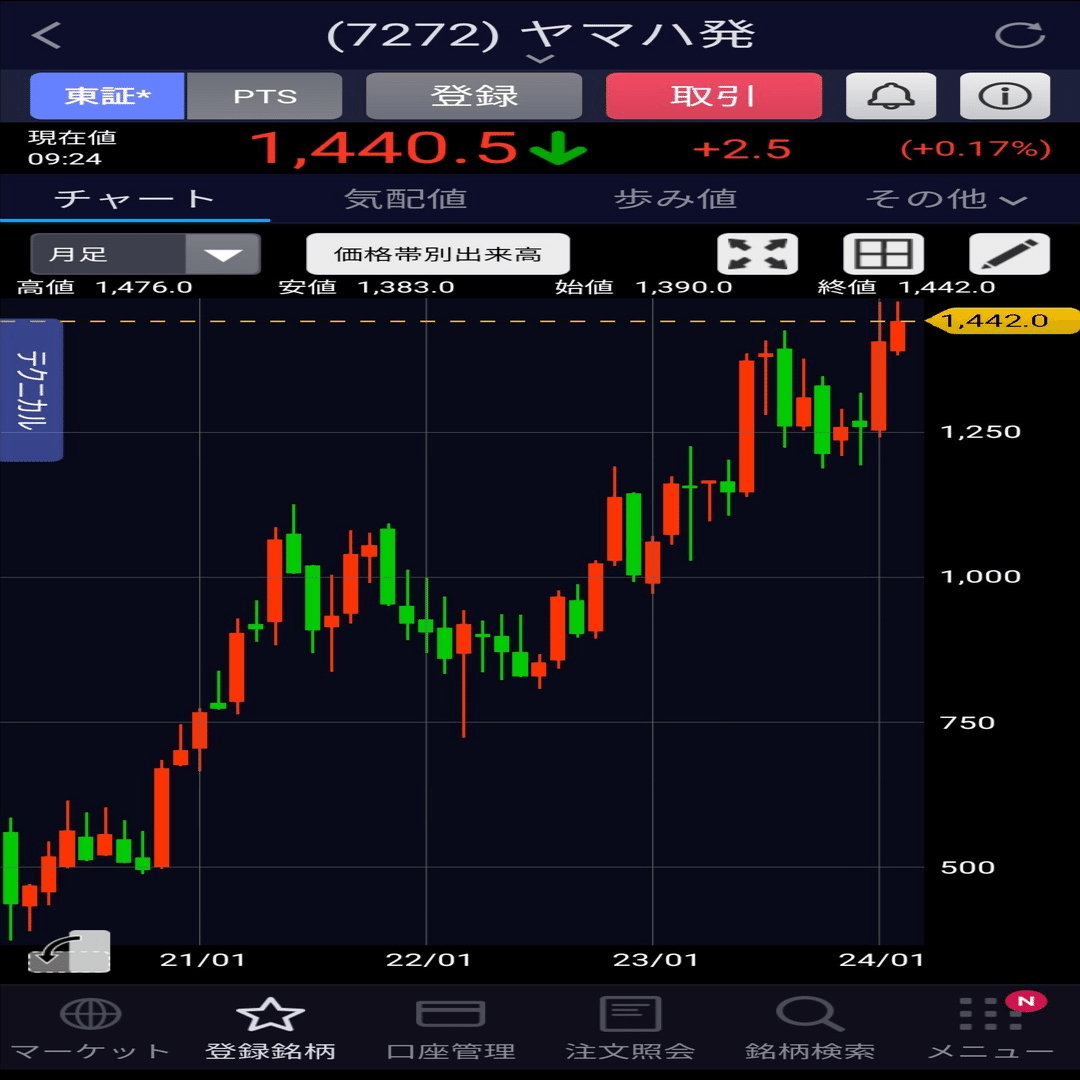Open the マーケット globe icon
The image size is (1080, 1080).
(90, 1014)
